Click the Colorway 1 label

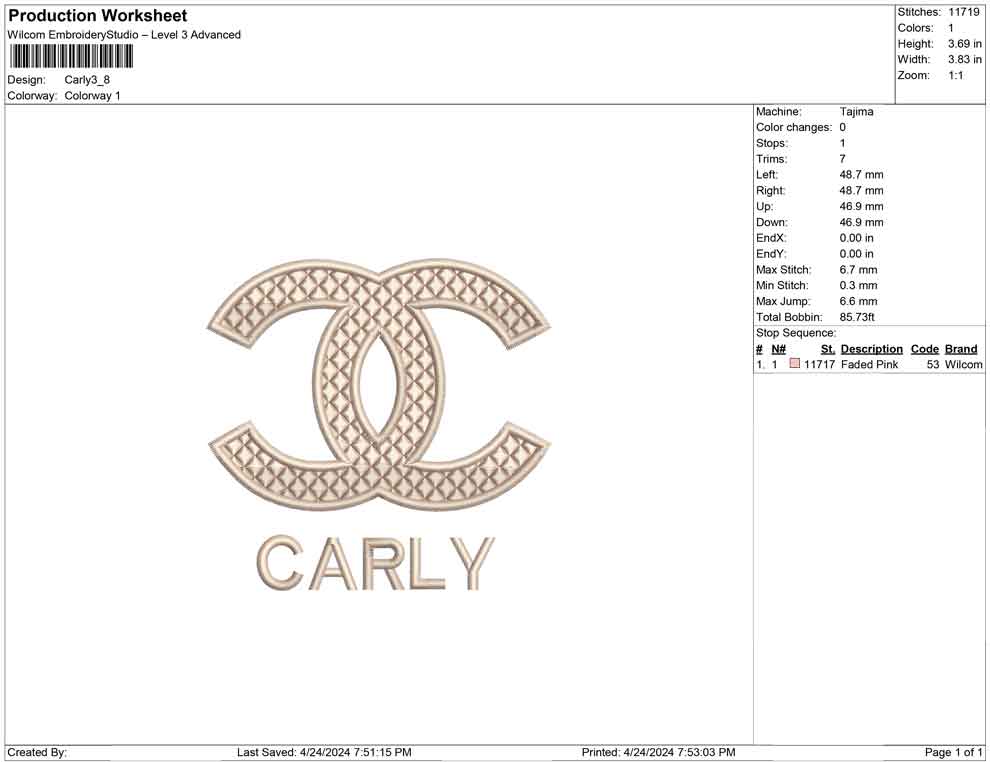(93, 96)
